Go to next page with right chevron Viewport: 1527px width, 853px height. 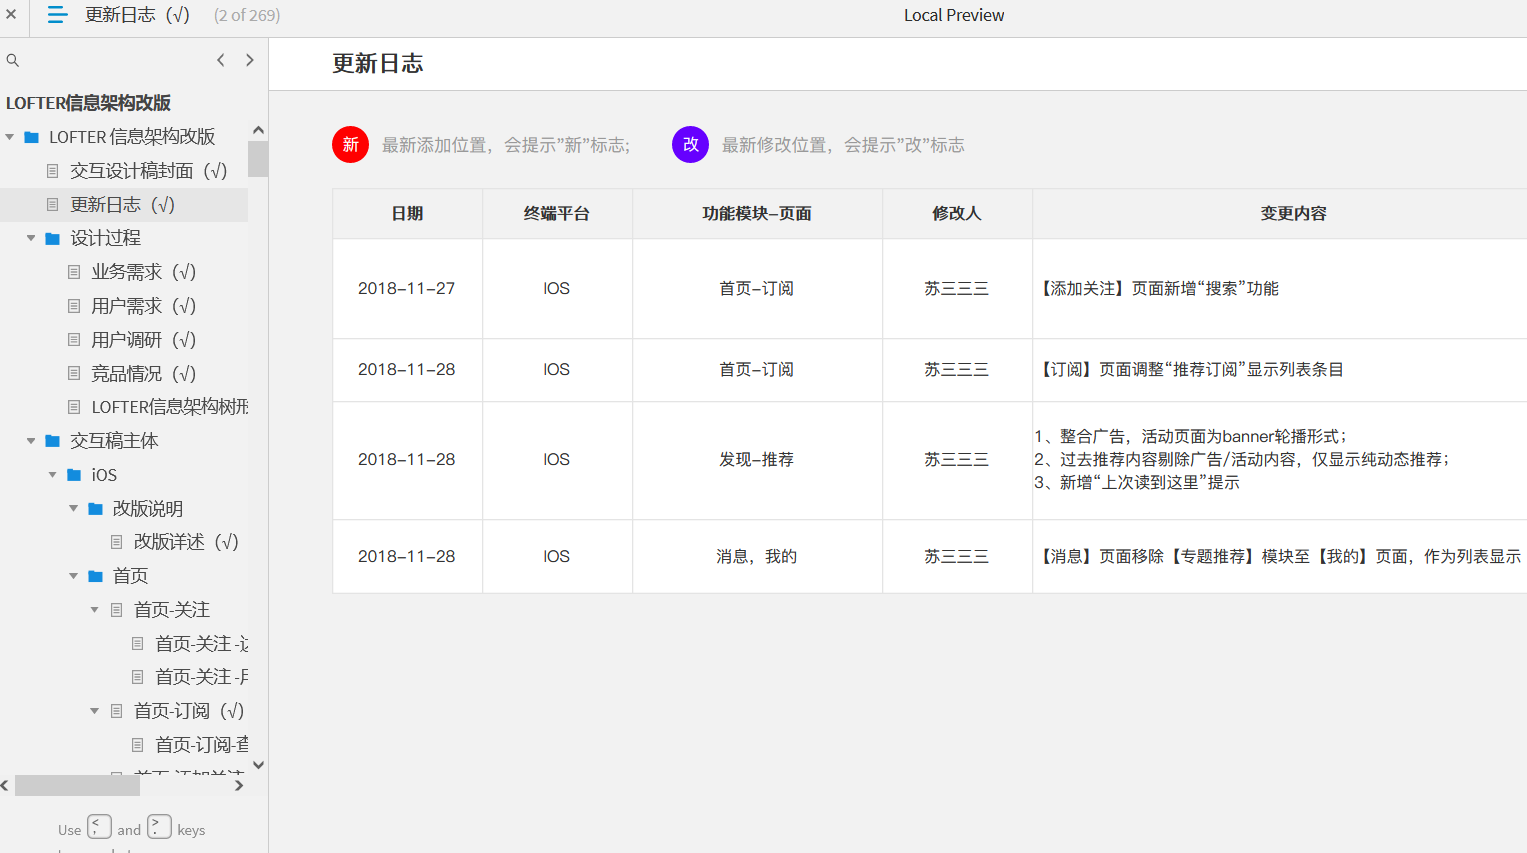[x=250, y=60]
